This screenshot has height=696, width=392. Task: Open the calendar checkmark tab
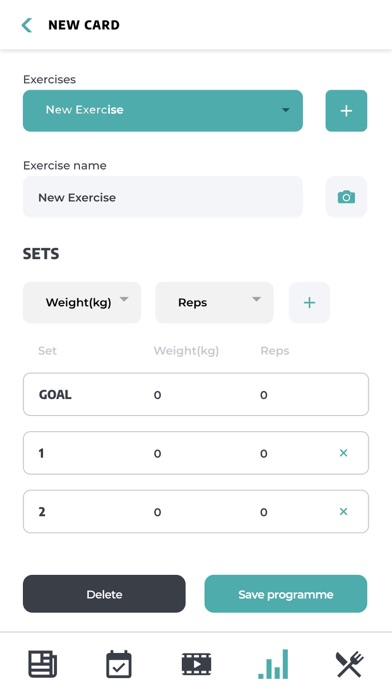[119, 664]
